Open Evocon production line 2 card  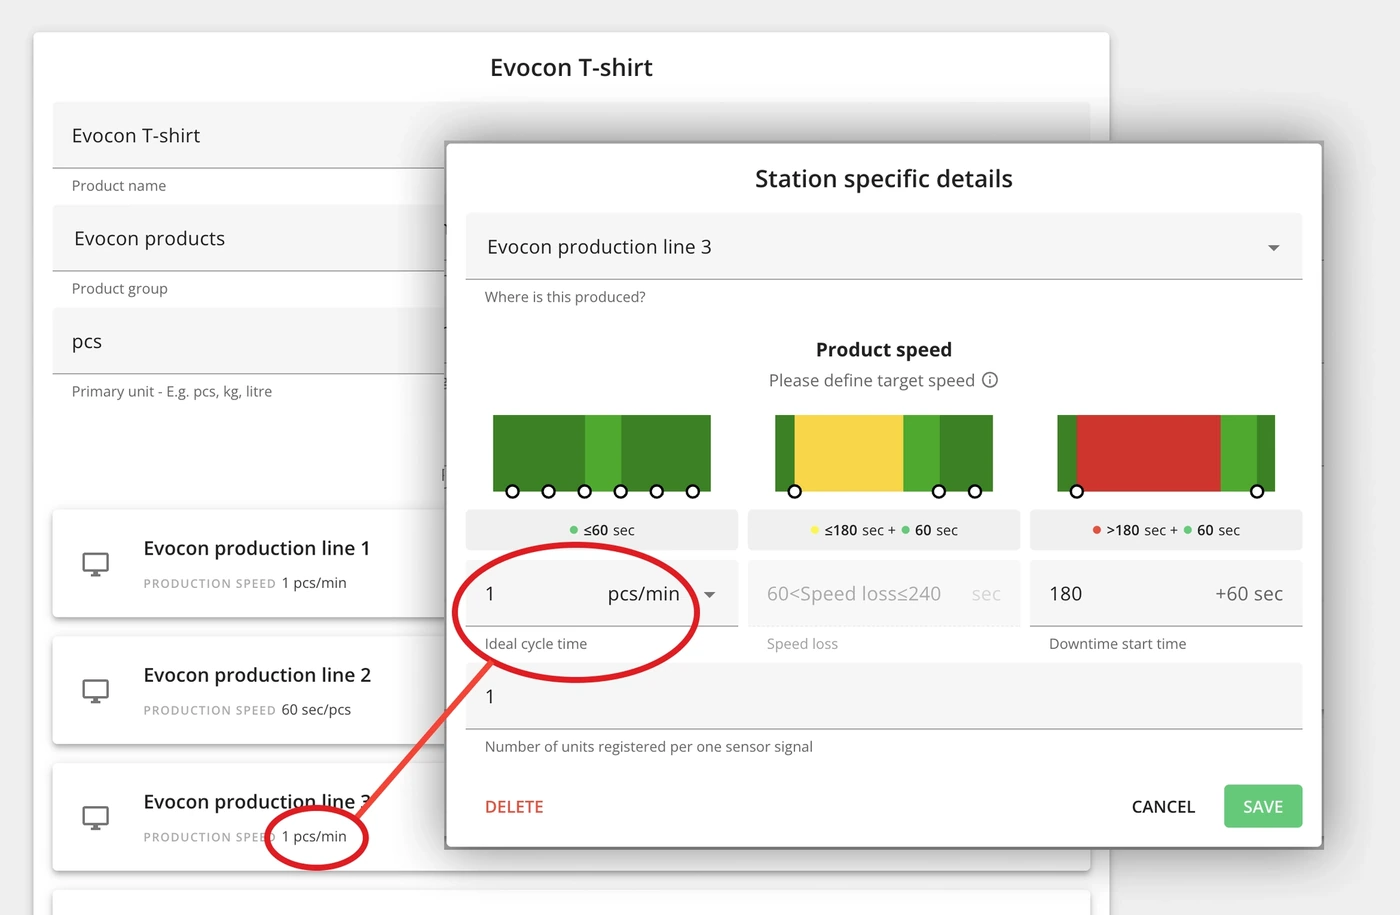249,690
